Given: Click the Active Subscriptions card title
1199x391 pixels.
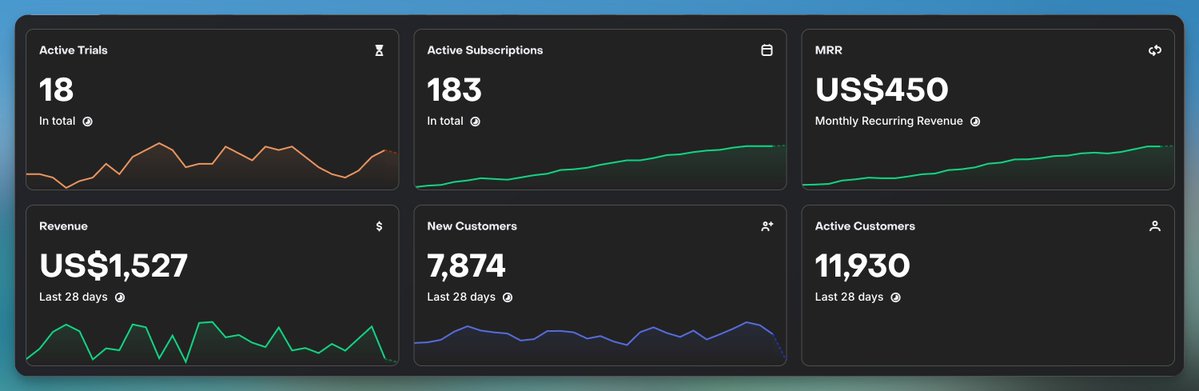Looking at the screenshot, I should pos(485,51).
